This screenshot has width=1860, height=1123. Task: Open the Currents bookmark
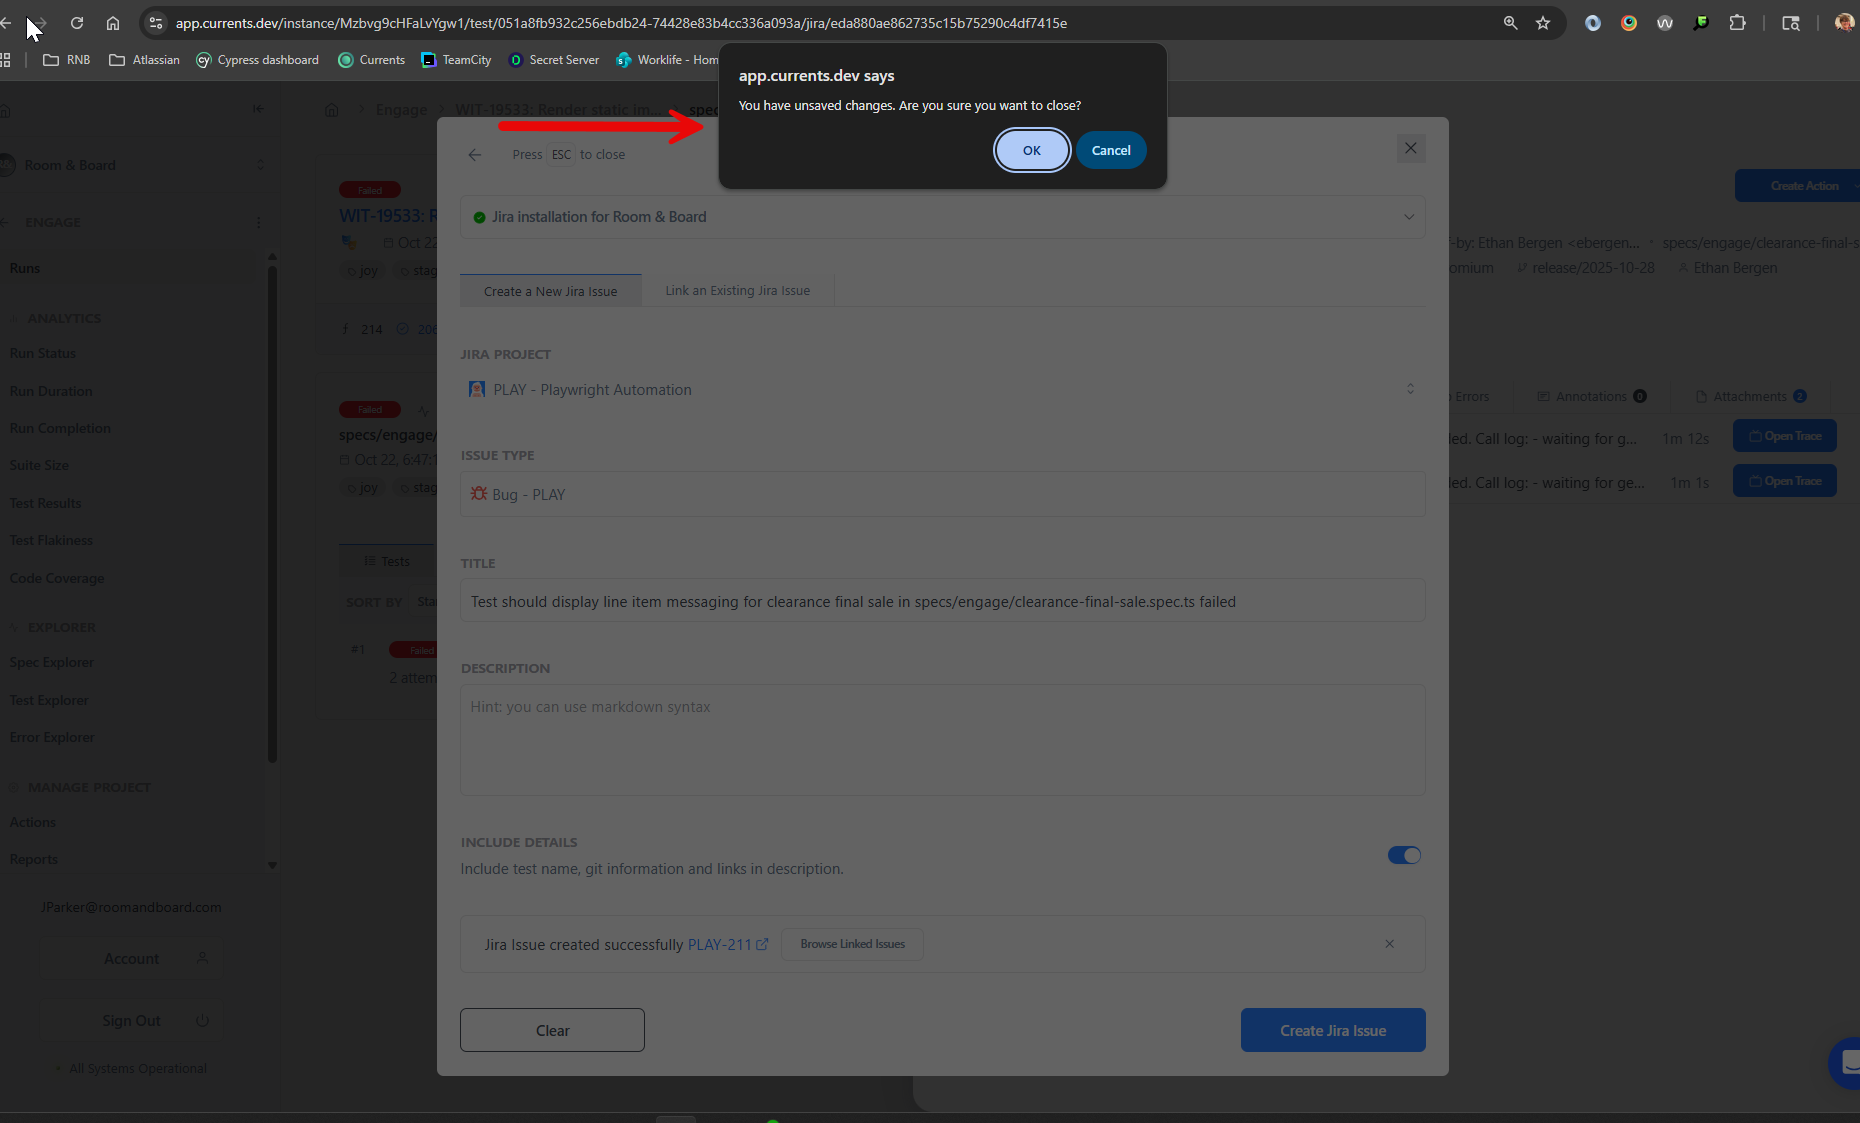tap(372, 60)
